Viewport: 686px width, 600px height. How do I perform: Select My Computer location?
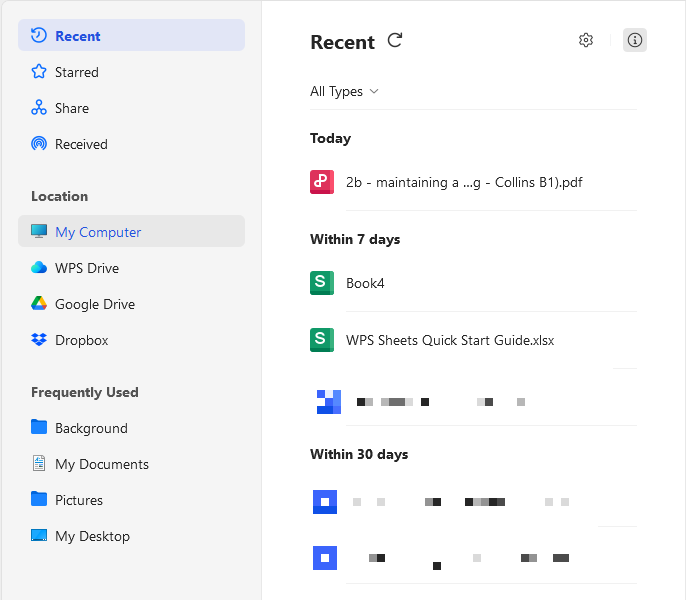(98, 232)
